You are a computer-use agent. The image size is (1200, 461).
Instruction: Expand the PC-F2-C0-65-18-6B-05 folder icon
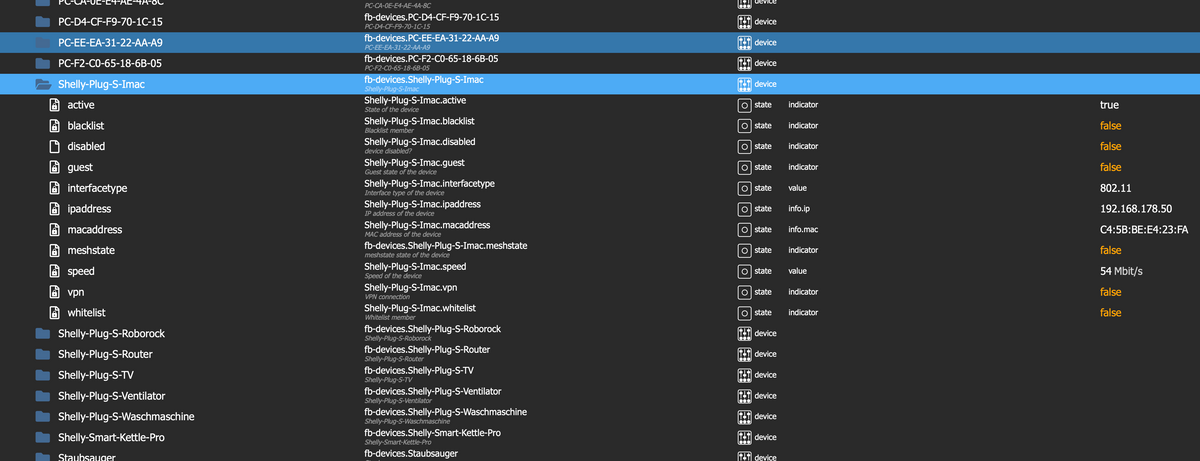click(x=42, y=64)
